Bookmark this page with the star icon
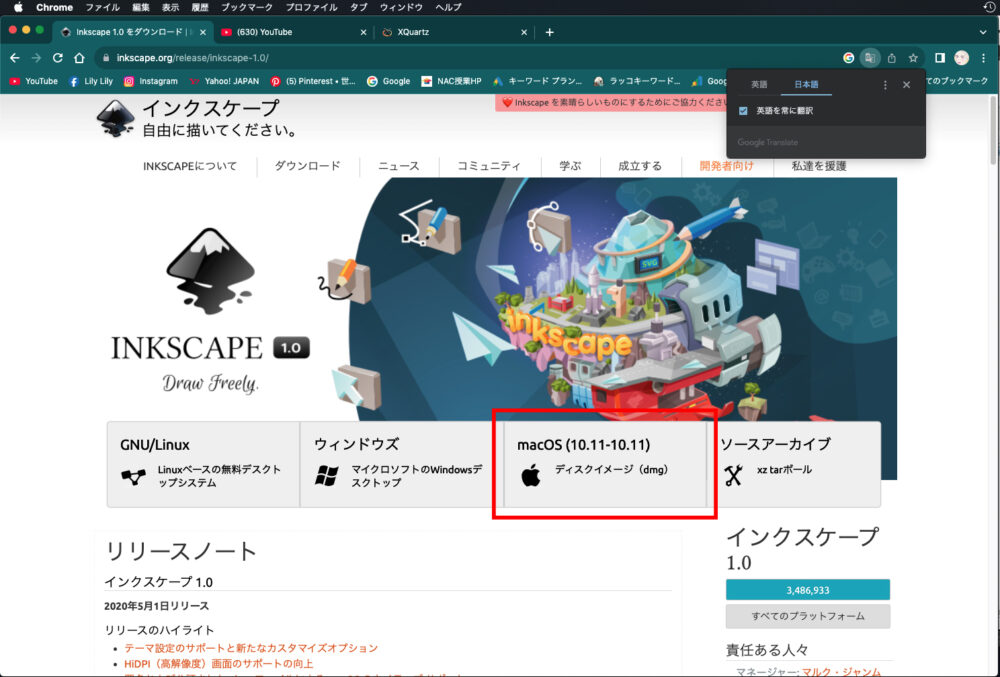The width and height of the screenshot is (1000, 677). tap(913, 58)
